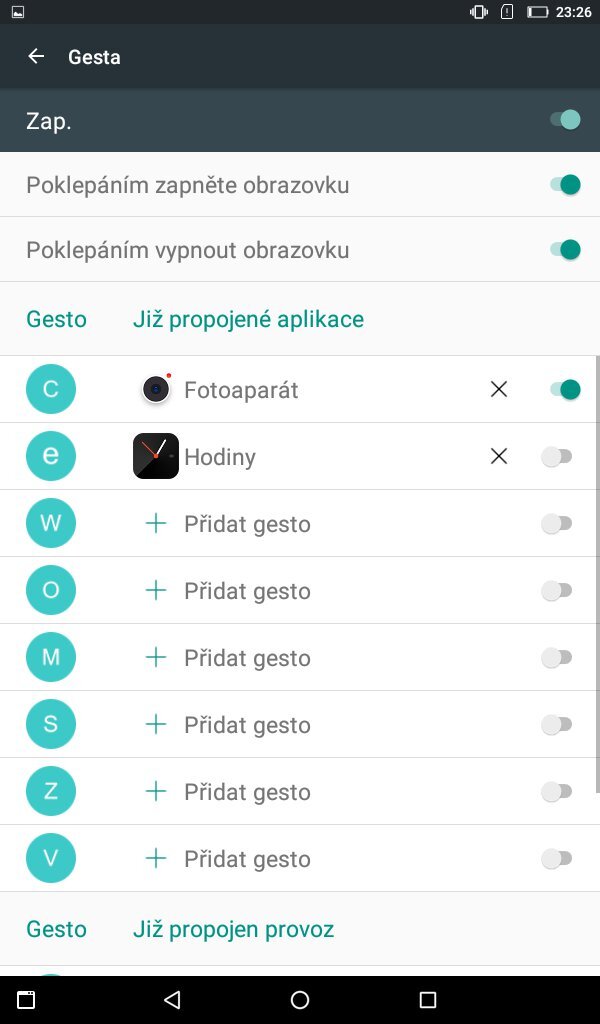Enable the Hodiny gesture switch
600x1024 pixels.
pyautogui.click(x=557, y=456)
